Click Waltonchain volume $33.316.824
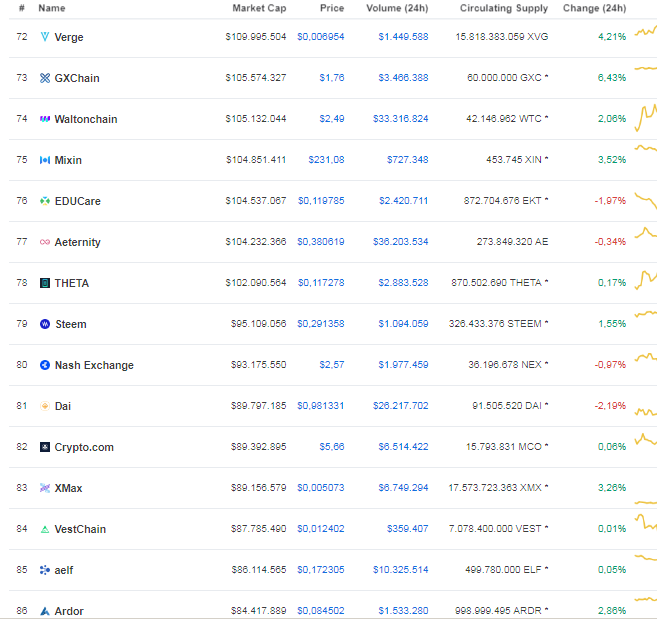This screenshot has width=657, height=620. click(401, 119)
